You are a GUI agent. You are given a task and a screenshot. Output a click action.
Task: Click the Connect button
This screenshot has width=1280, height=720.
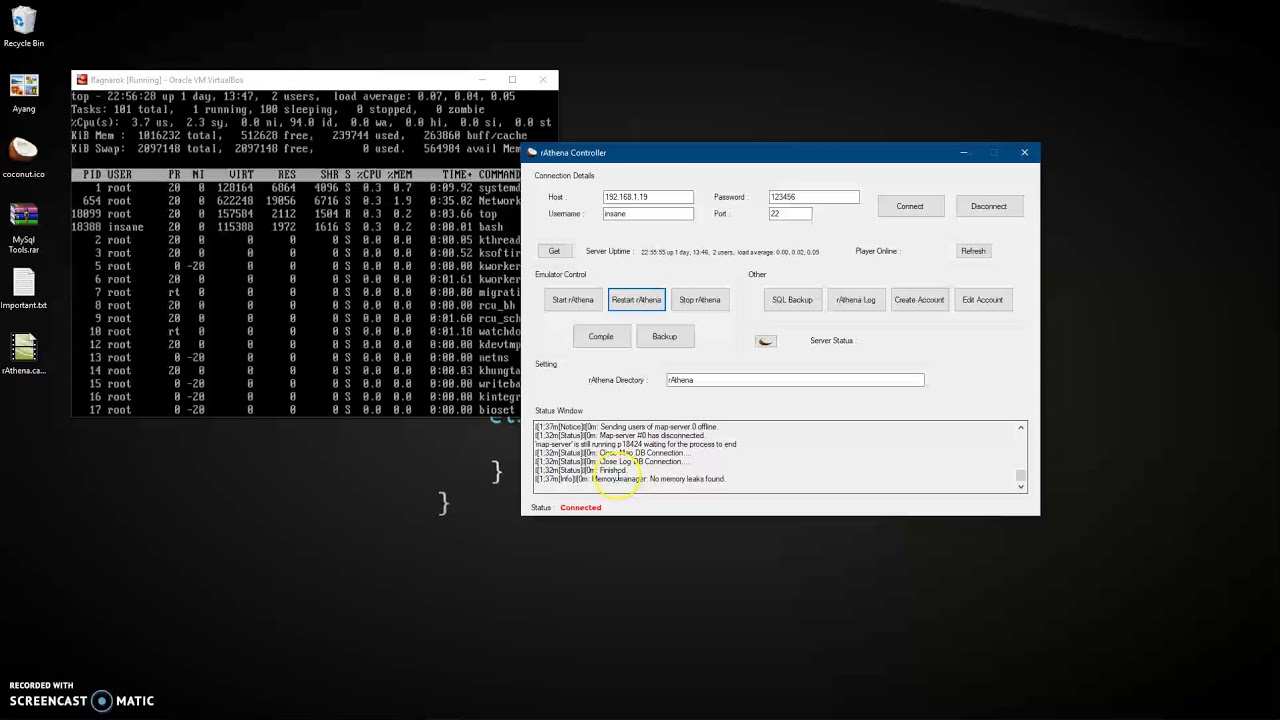910,206
